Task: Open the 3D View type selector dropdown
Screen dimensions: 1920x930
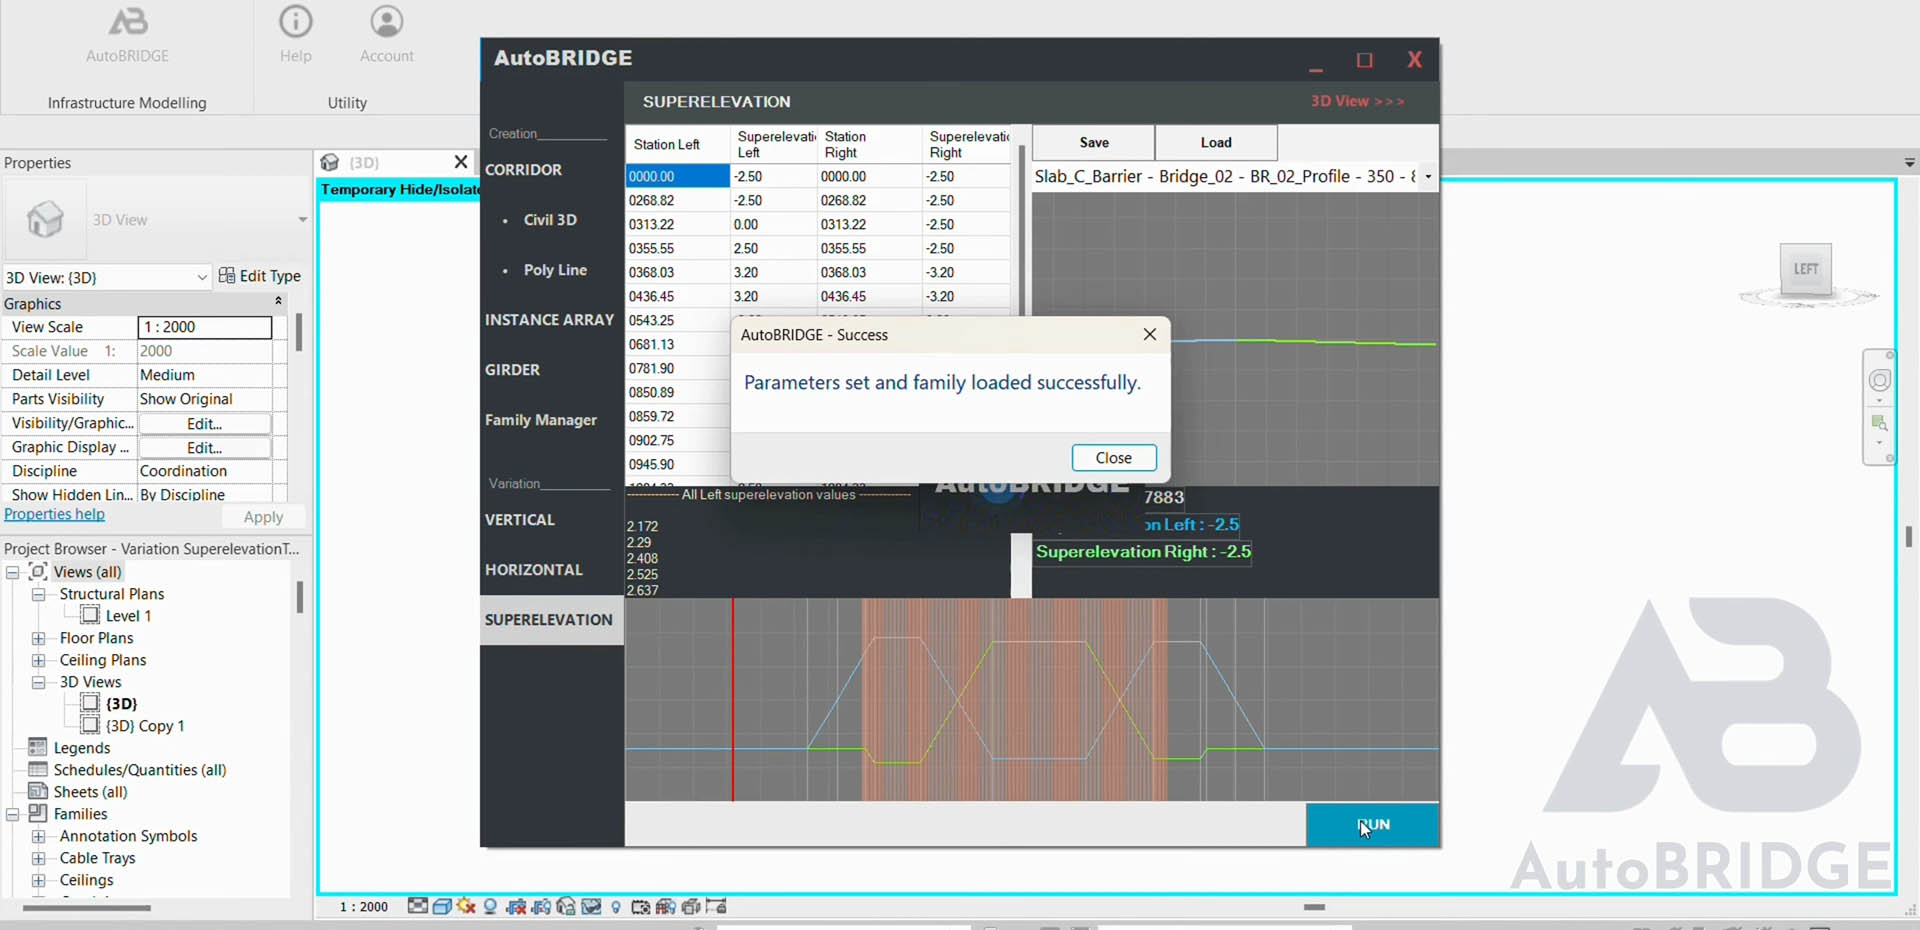Action: (302, 220)
